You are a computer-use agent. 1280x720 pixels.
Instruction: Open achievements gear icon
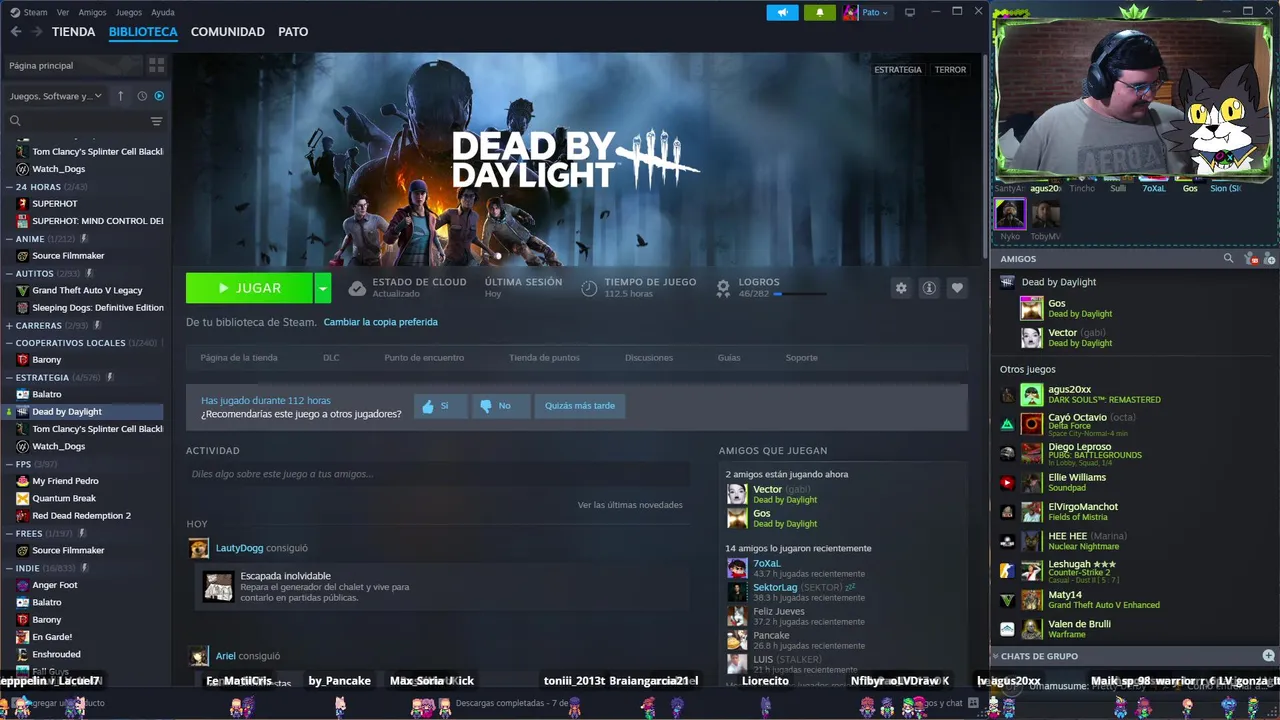click(723, 288)
